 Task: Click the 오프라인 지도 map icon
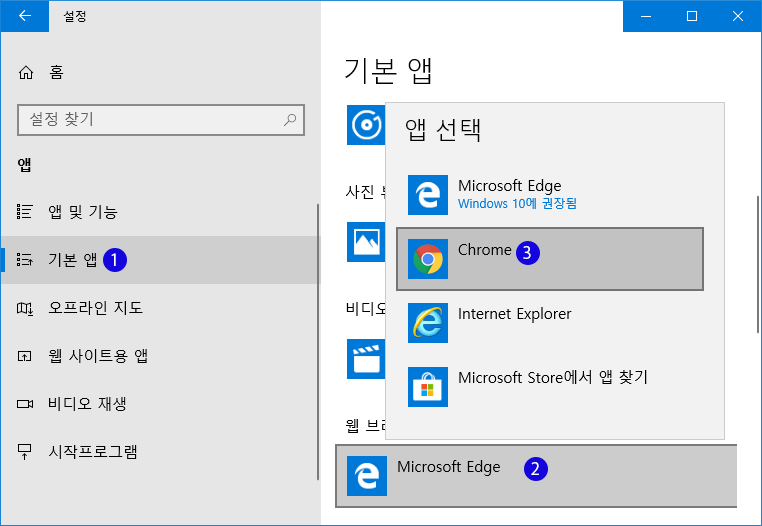[25, 308]
